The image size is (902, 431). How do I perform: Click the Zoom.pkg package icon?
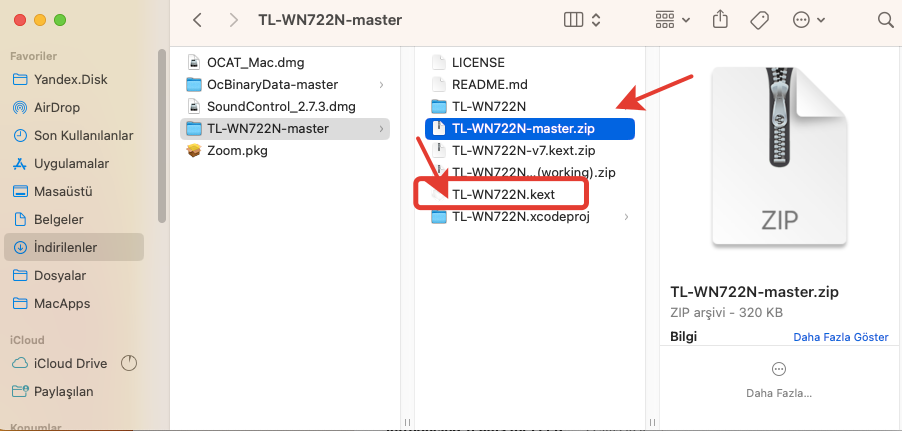pos(194,151)
